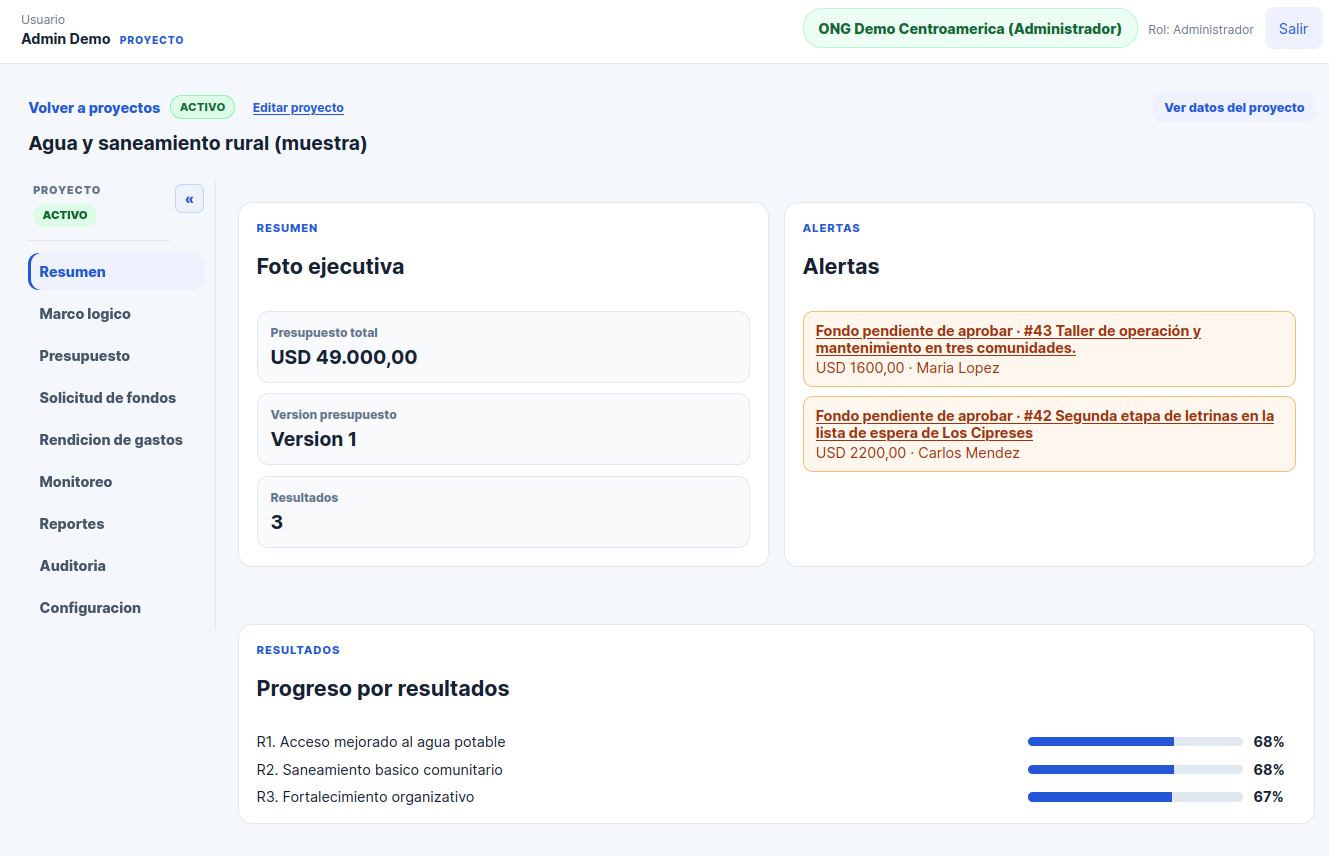The image size is (1329, 856).
Task: Click the ONG Demo Centroamerica organization badge
Action: 970,29
